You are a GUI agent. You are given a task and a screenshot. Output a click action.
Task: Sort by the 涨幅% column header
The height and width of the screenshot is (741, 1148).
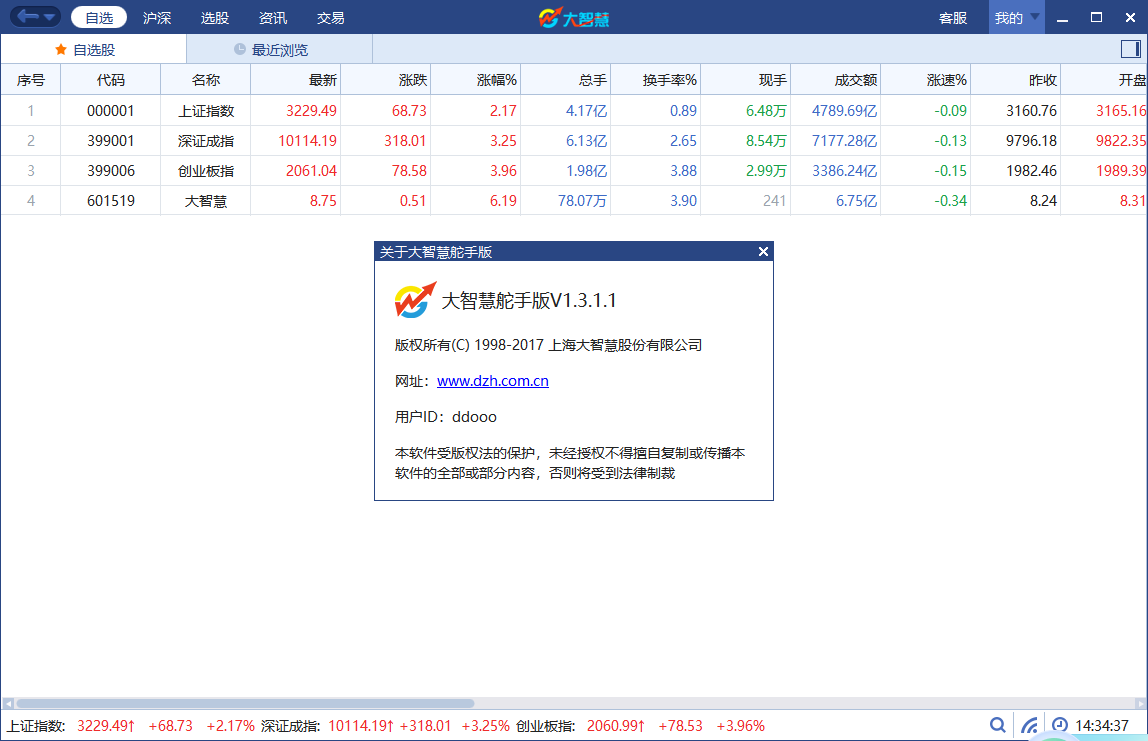pos(476,80)
